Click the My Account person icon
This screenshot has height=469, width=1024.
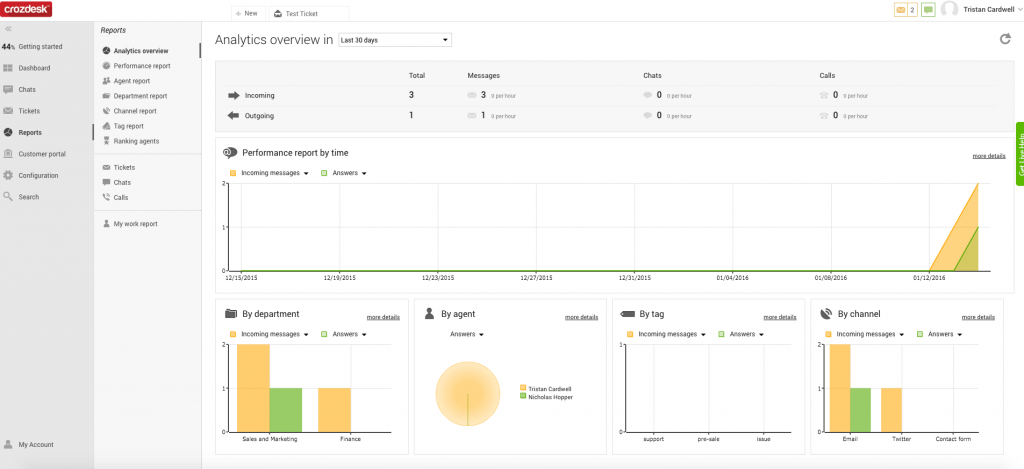pyautogui.click(x=8, y=444)
